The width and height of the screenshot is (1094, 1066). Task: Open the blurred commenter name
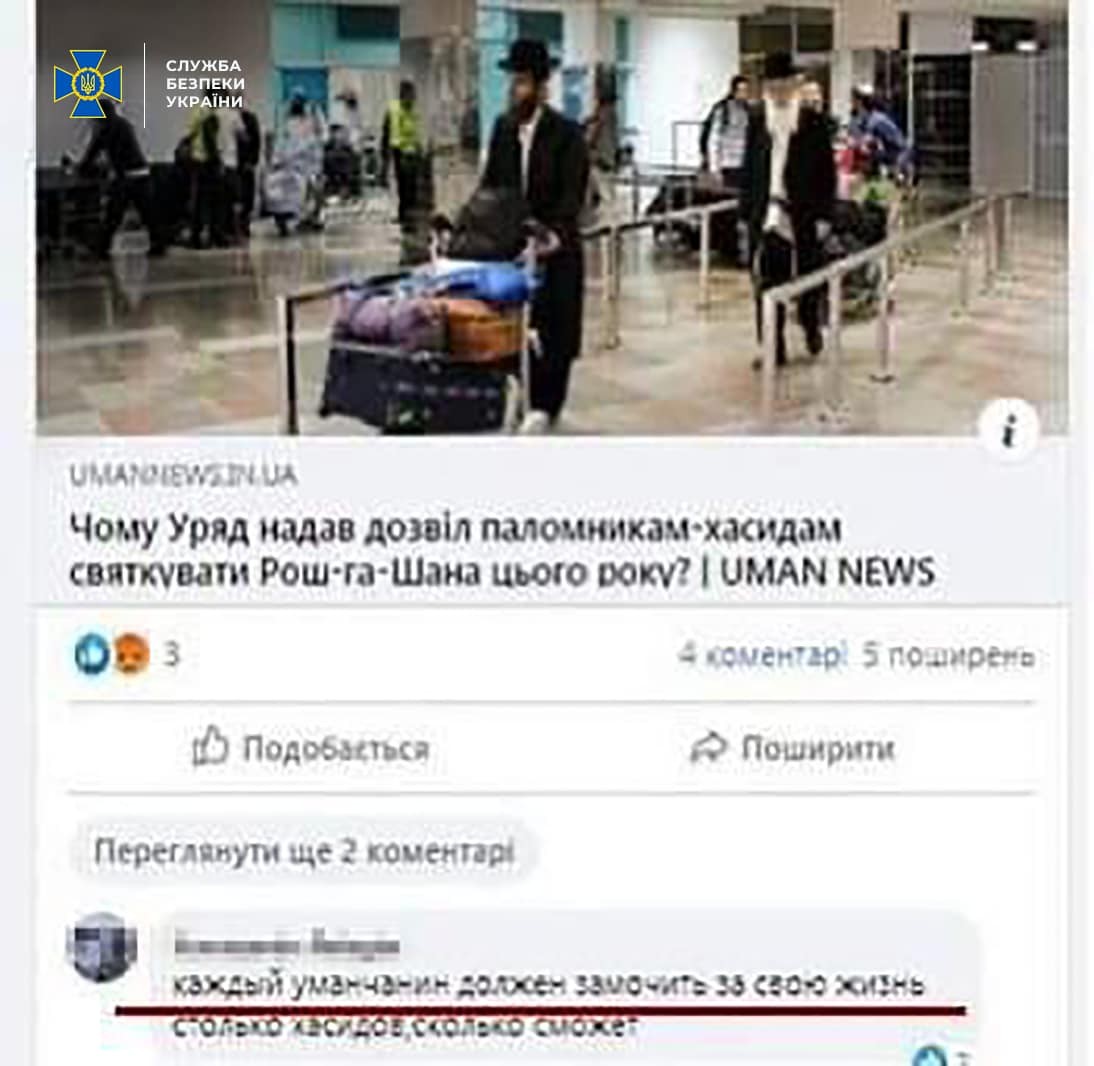pyautogui.click(x=286, y=945)
